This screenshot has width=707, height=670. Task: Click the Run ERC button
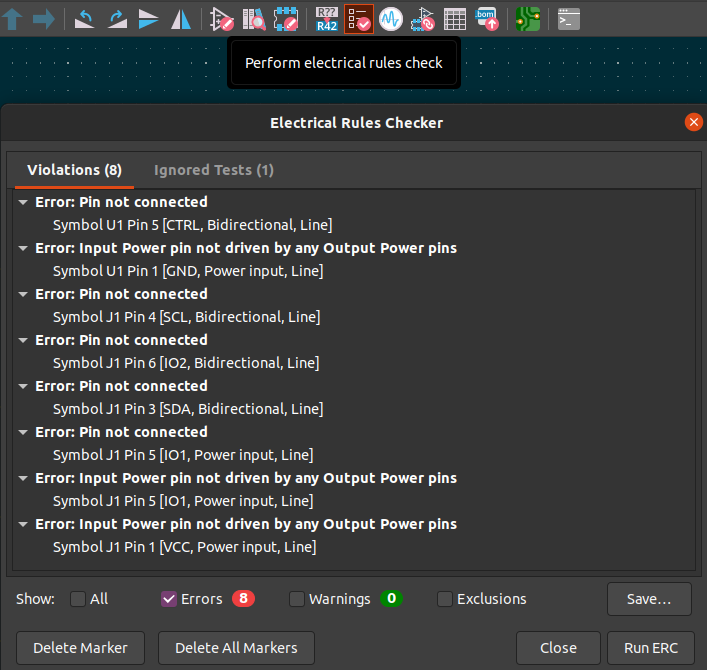point(651,648)
